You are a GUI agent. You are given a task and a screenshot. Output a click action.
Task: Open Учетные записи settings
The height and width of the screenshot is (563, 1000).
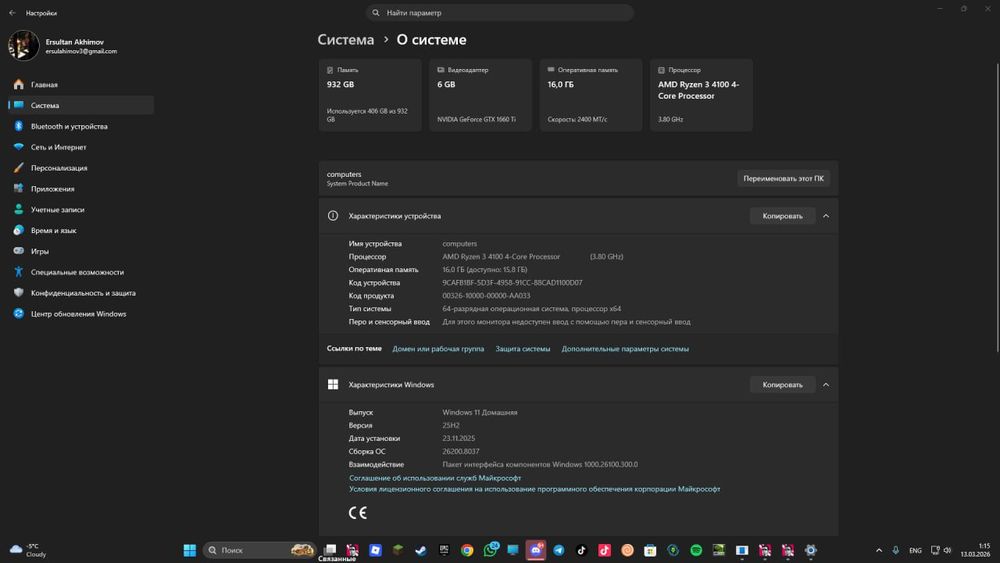coord(81,210)
